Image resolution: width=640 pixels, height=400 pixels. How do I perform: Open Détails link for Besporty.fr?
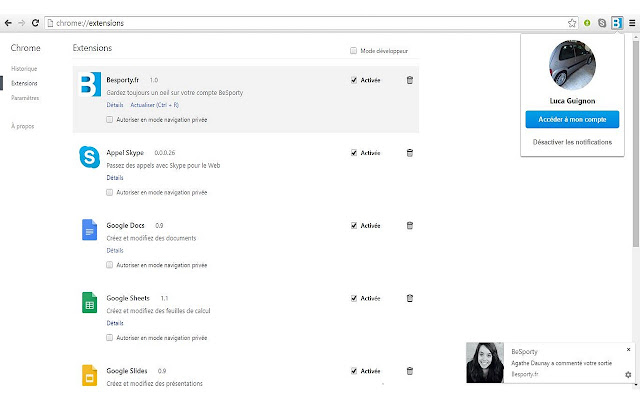(115, 105)
